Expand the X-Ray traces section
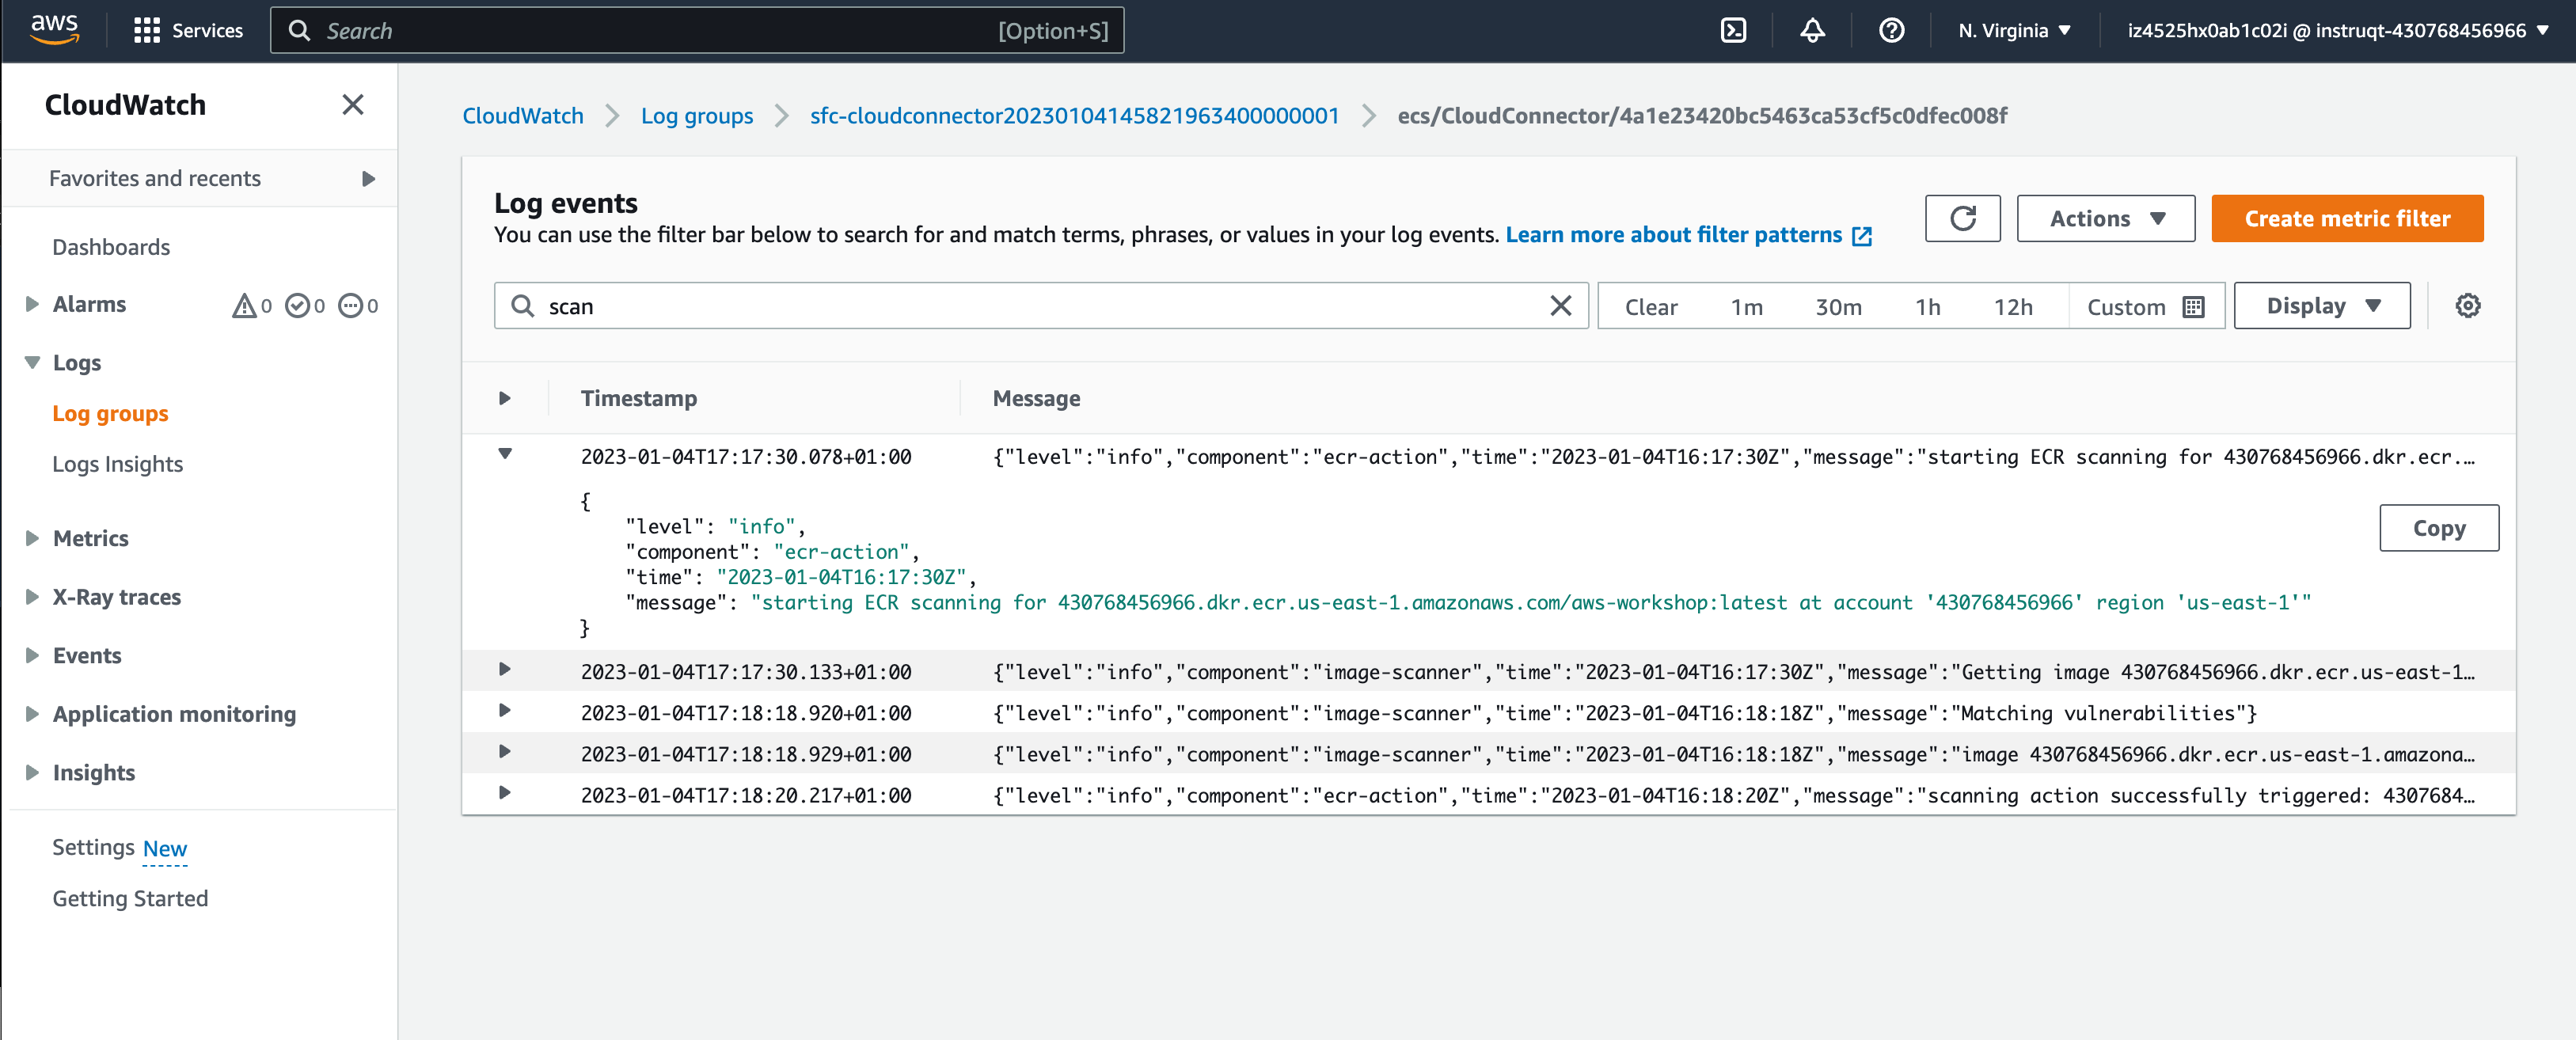Image resolution: width=2576 pixels, height=1040 pixels. (x=32, y=597)
